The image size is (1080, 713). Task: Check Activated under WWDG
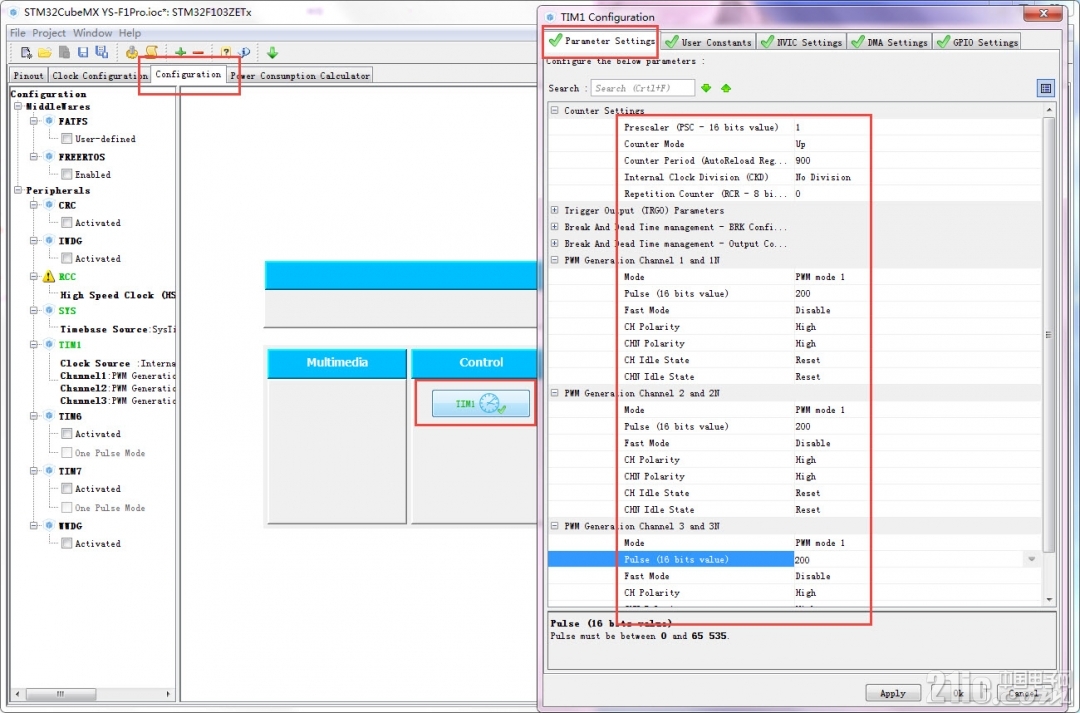tap(67, 544)
